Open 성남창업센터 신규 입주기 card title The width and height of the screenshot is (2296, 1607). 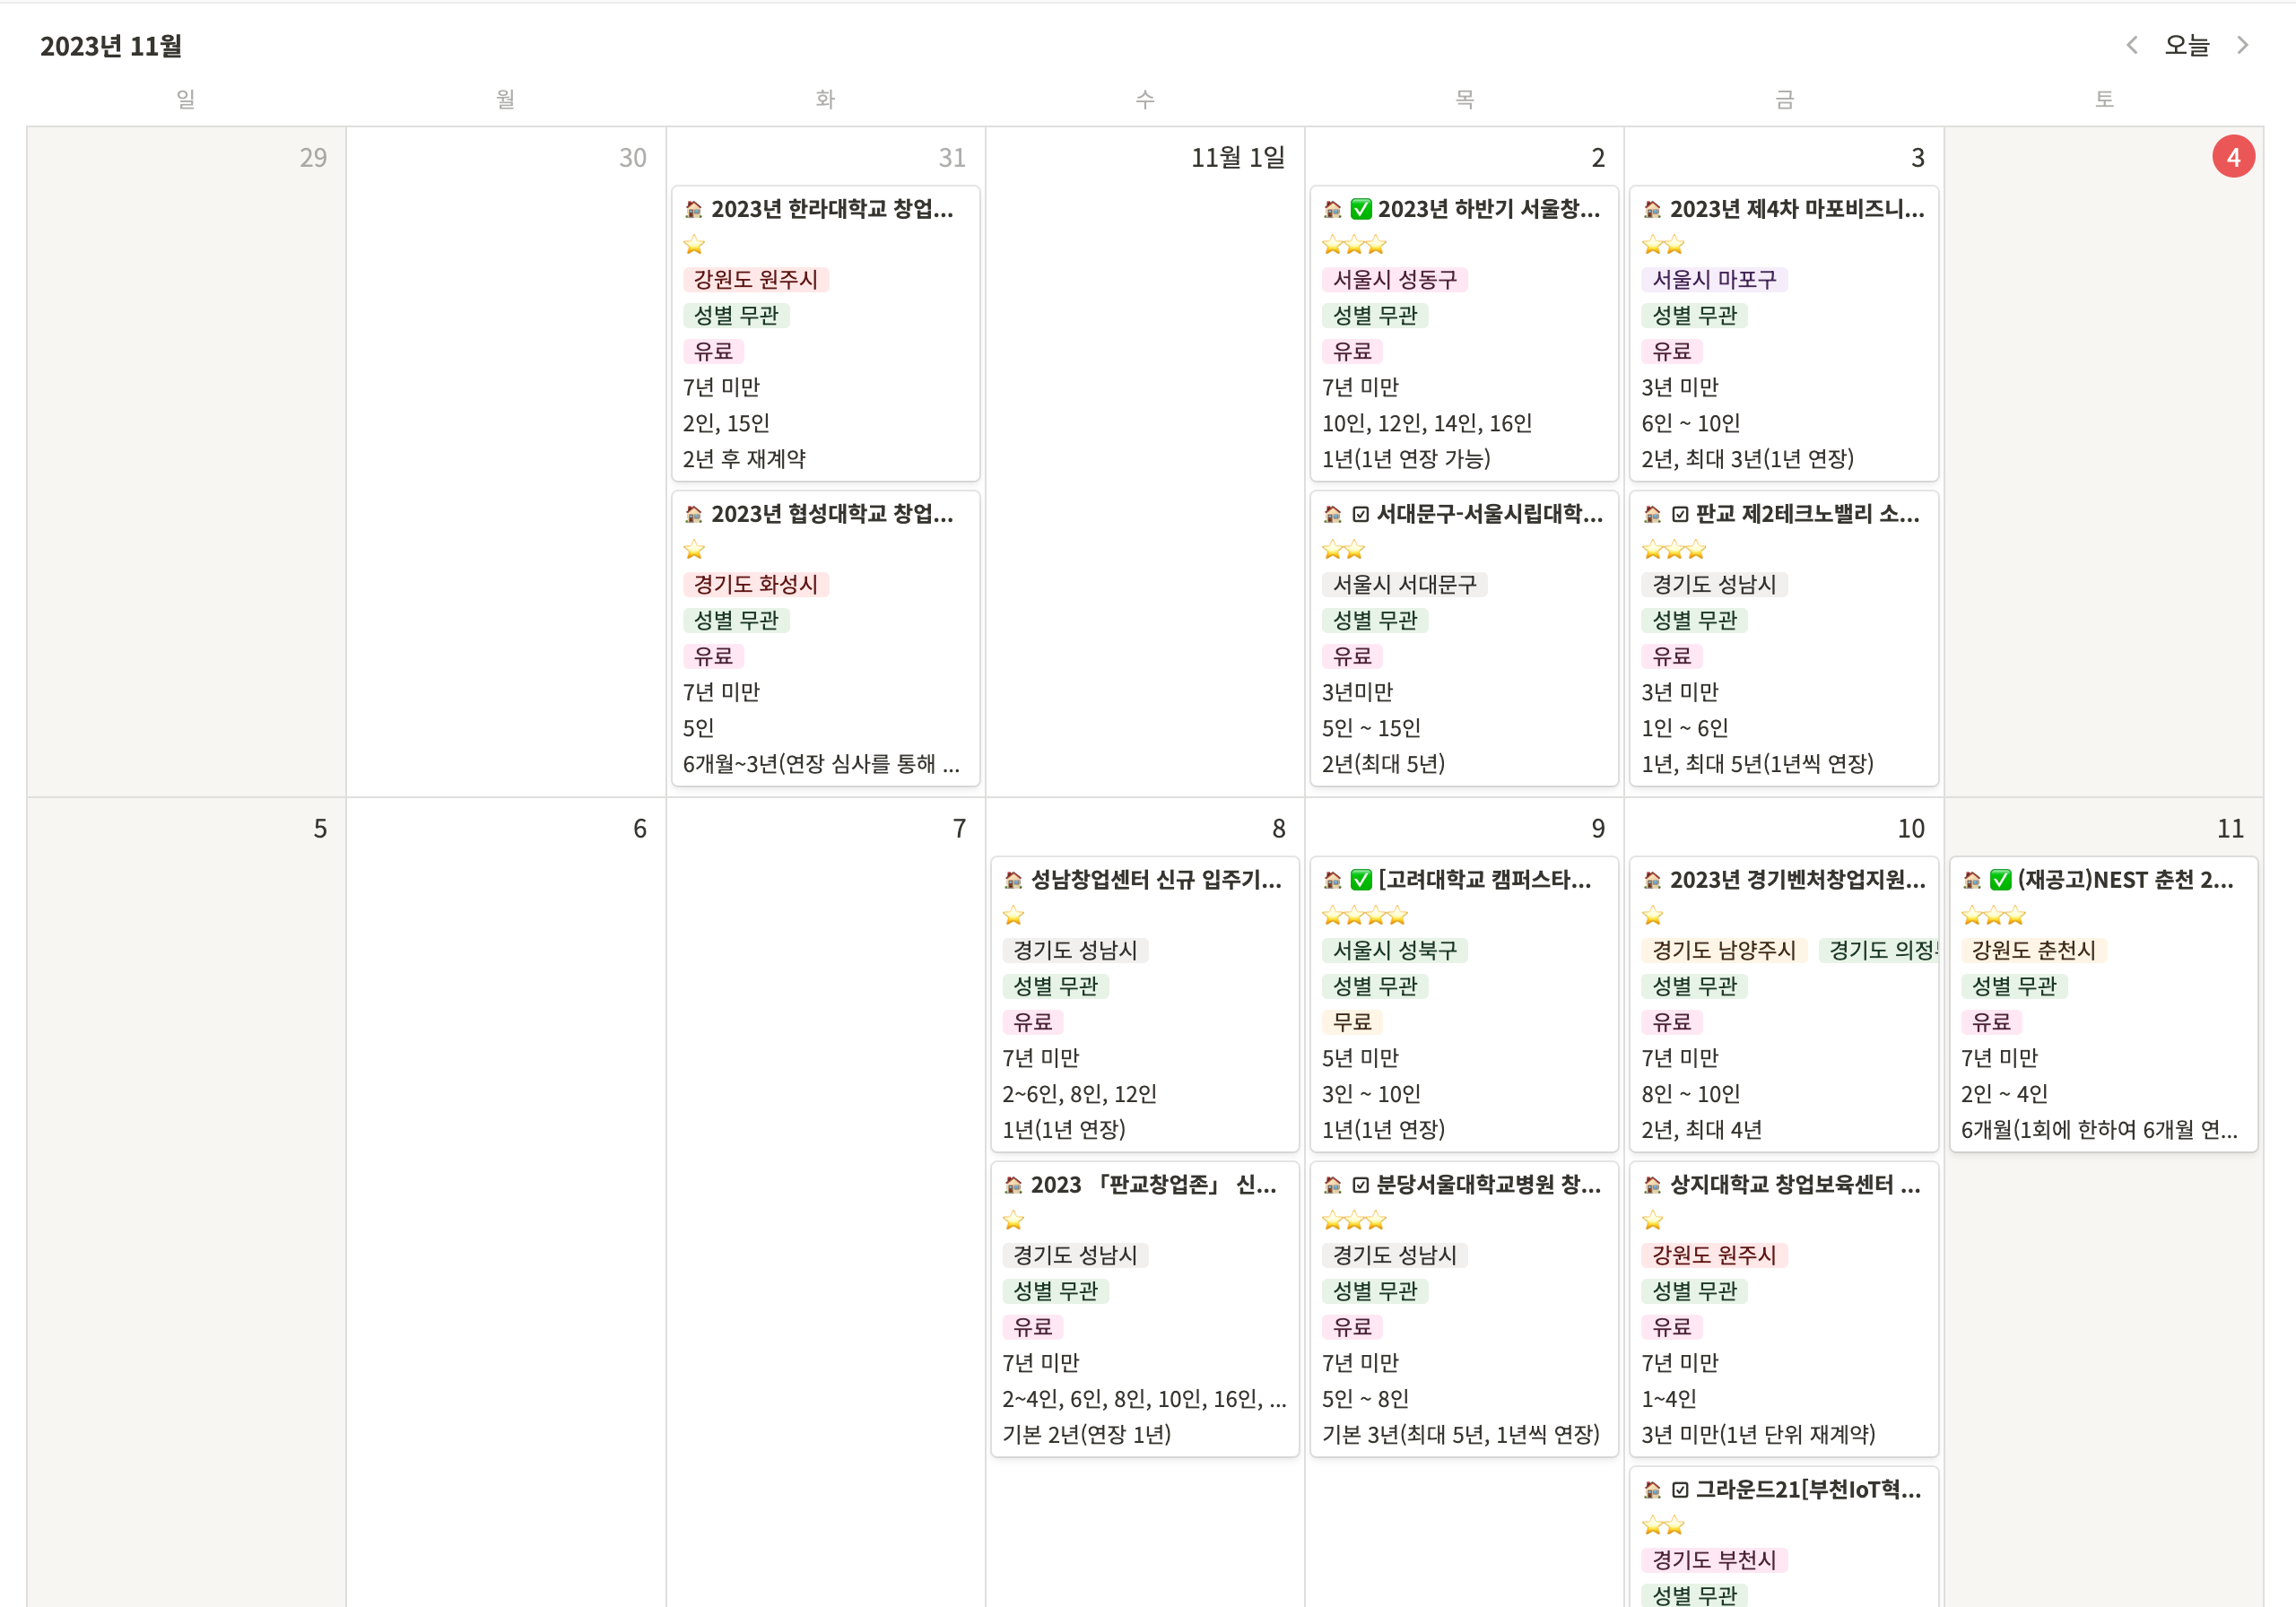[1156, 880]
